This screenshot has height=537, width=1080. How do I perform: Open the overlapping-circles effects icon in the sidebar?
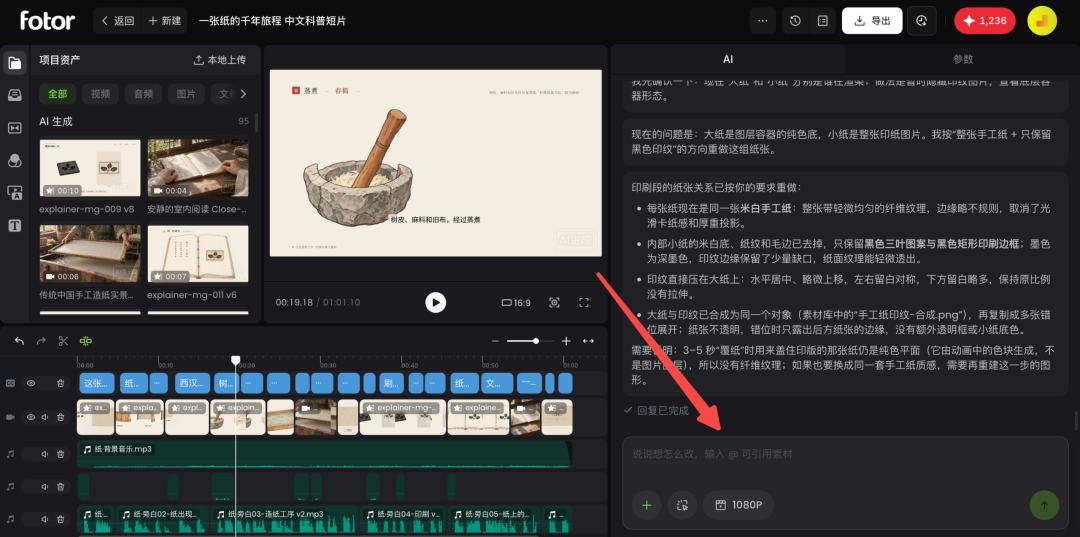[x=14, y=160]
